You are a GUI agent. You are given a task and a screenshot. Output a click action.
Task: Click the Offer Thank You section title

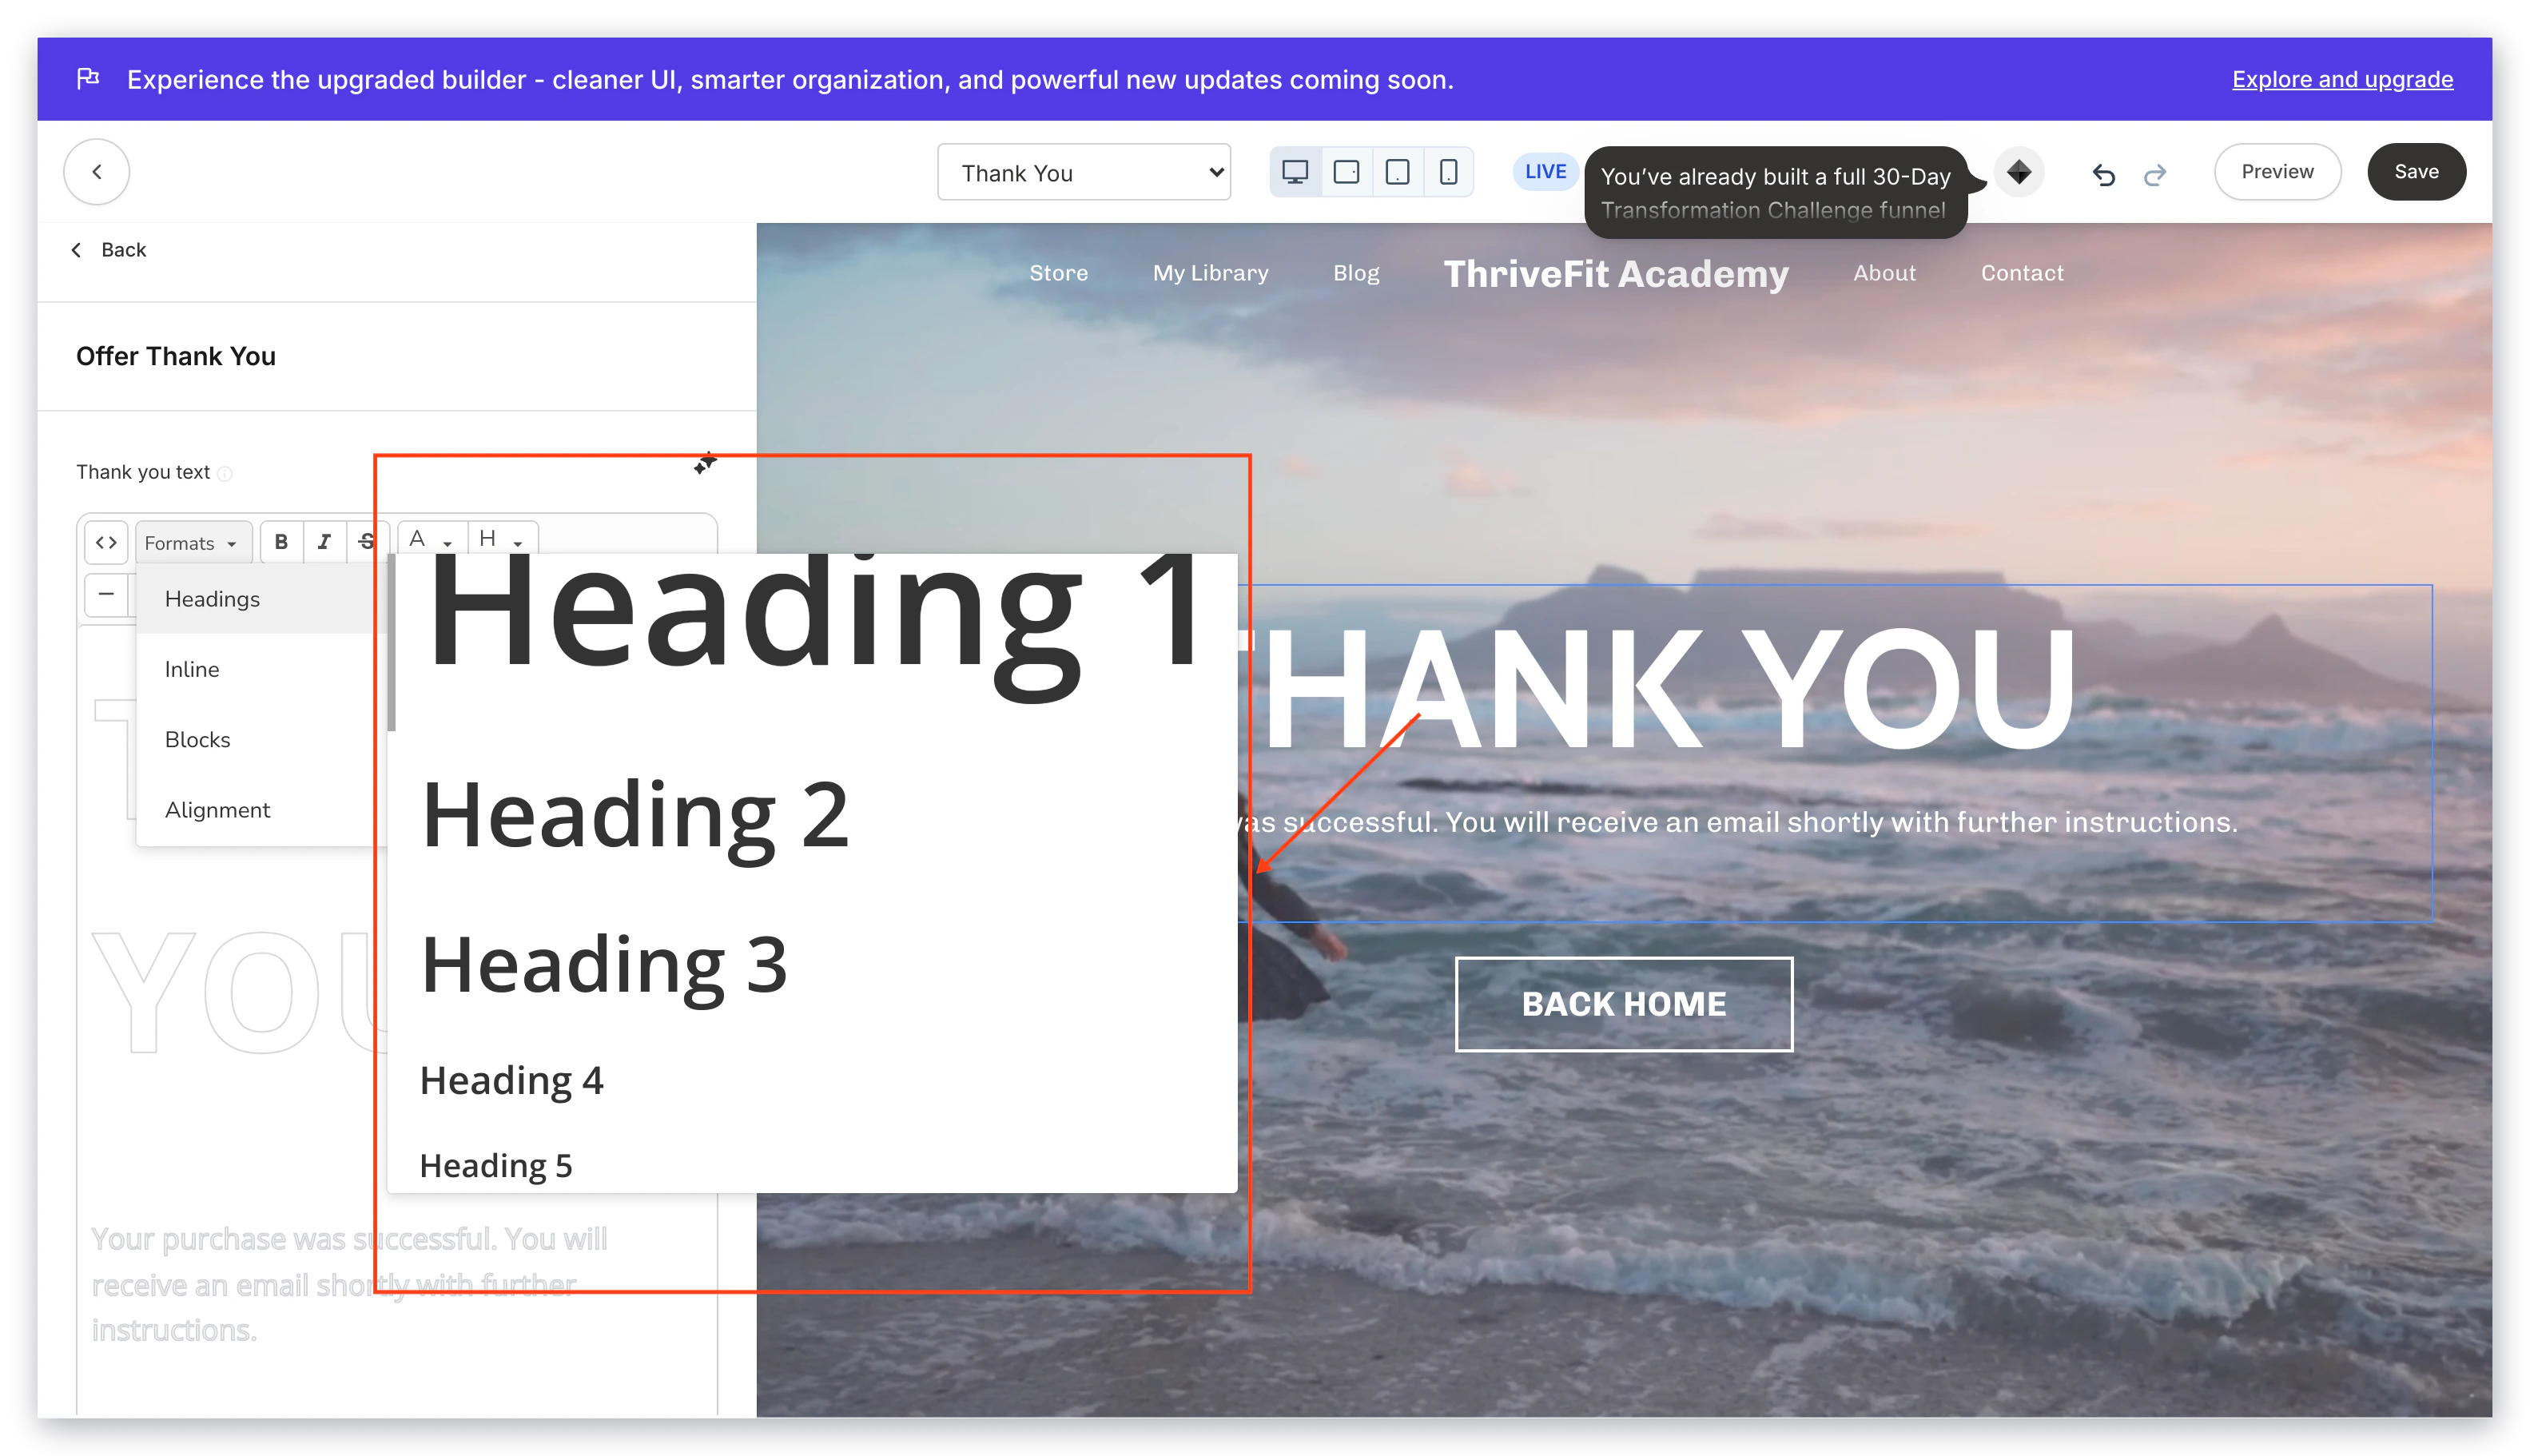point(175,356)
